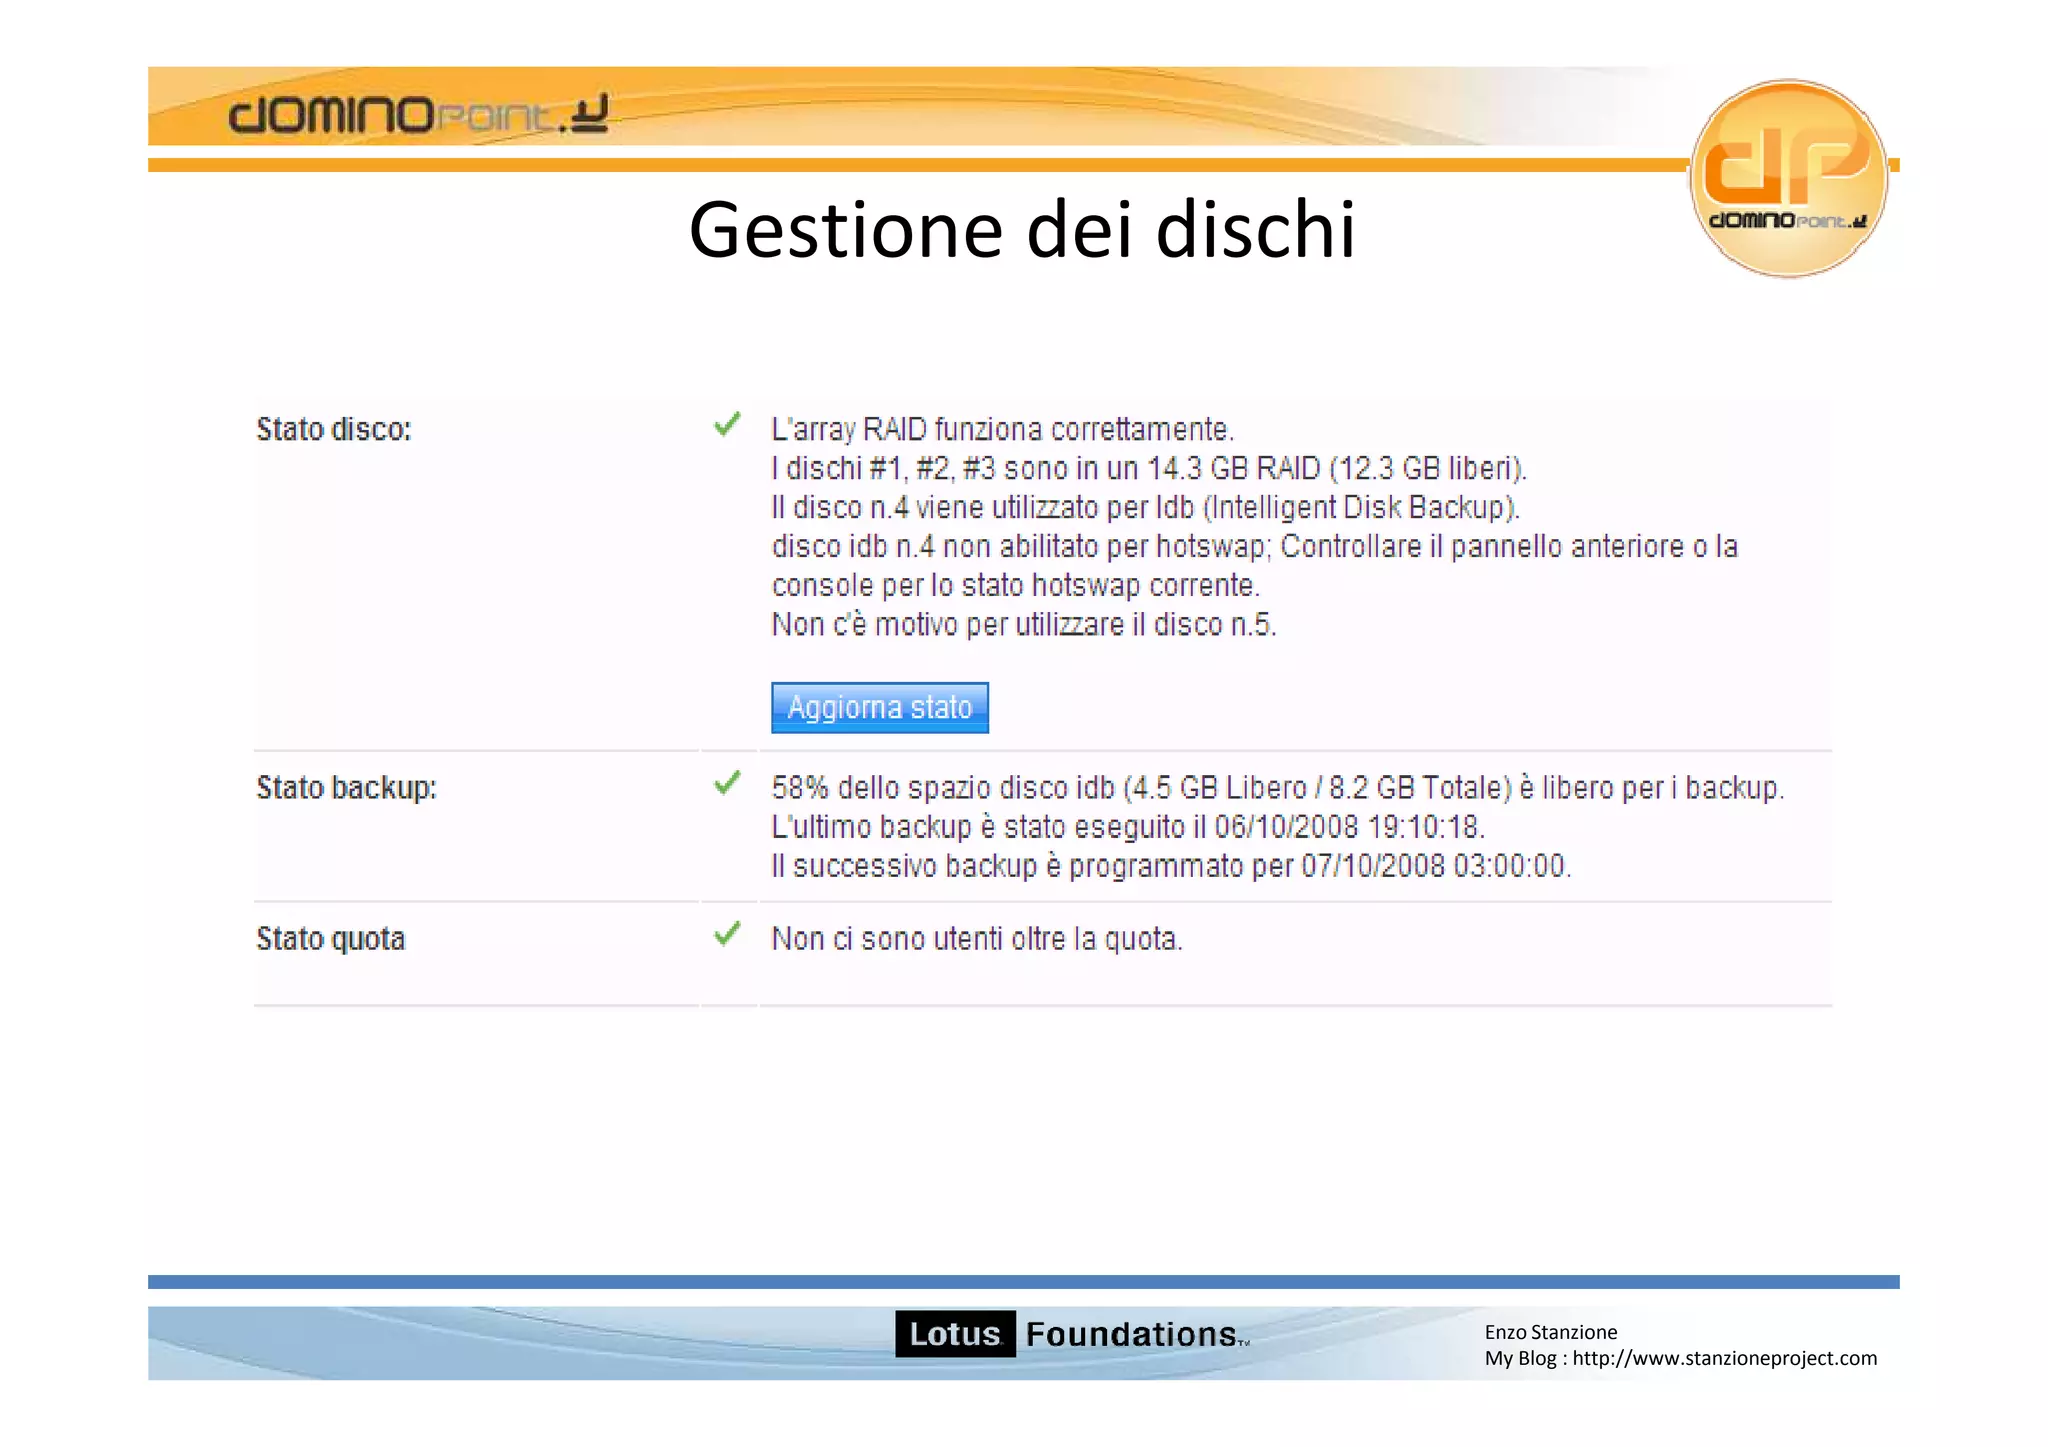2048x1447 pixels.
Task: Click green checkmark next to Stato quota
Action: pyautogui.click(x=727, y=934)
